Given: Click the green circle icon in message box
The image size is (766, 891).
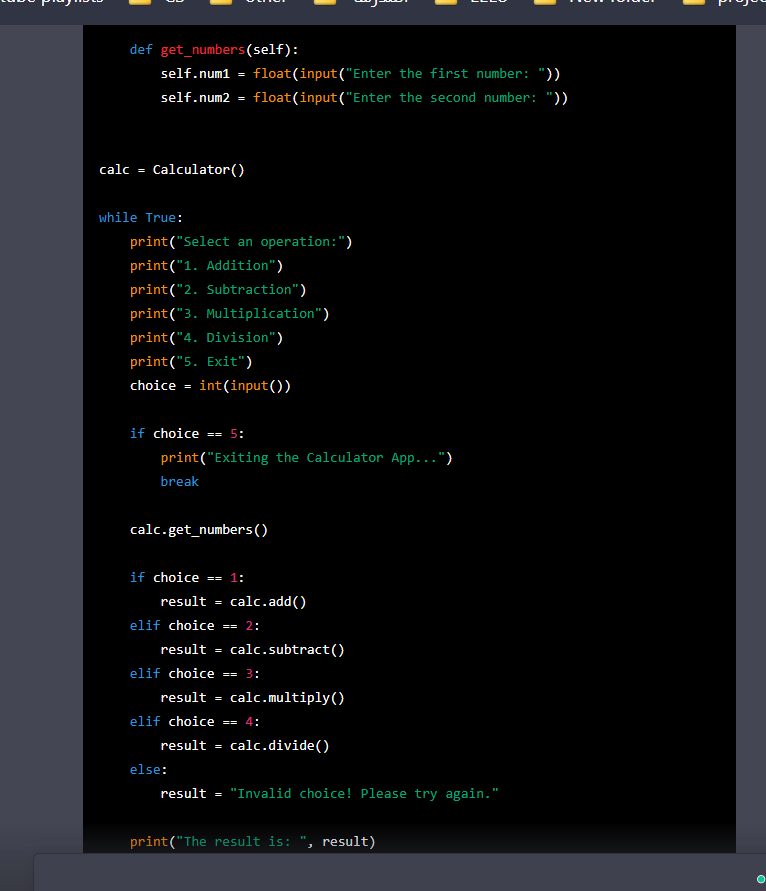Looking at the screenshot, I should click(761, 879).
